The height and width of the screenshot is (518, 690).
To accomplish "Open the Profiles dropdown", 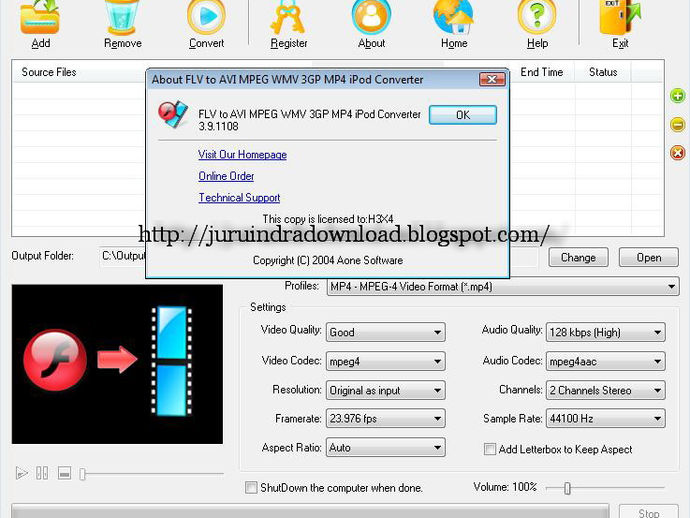I will (503, 287).
